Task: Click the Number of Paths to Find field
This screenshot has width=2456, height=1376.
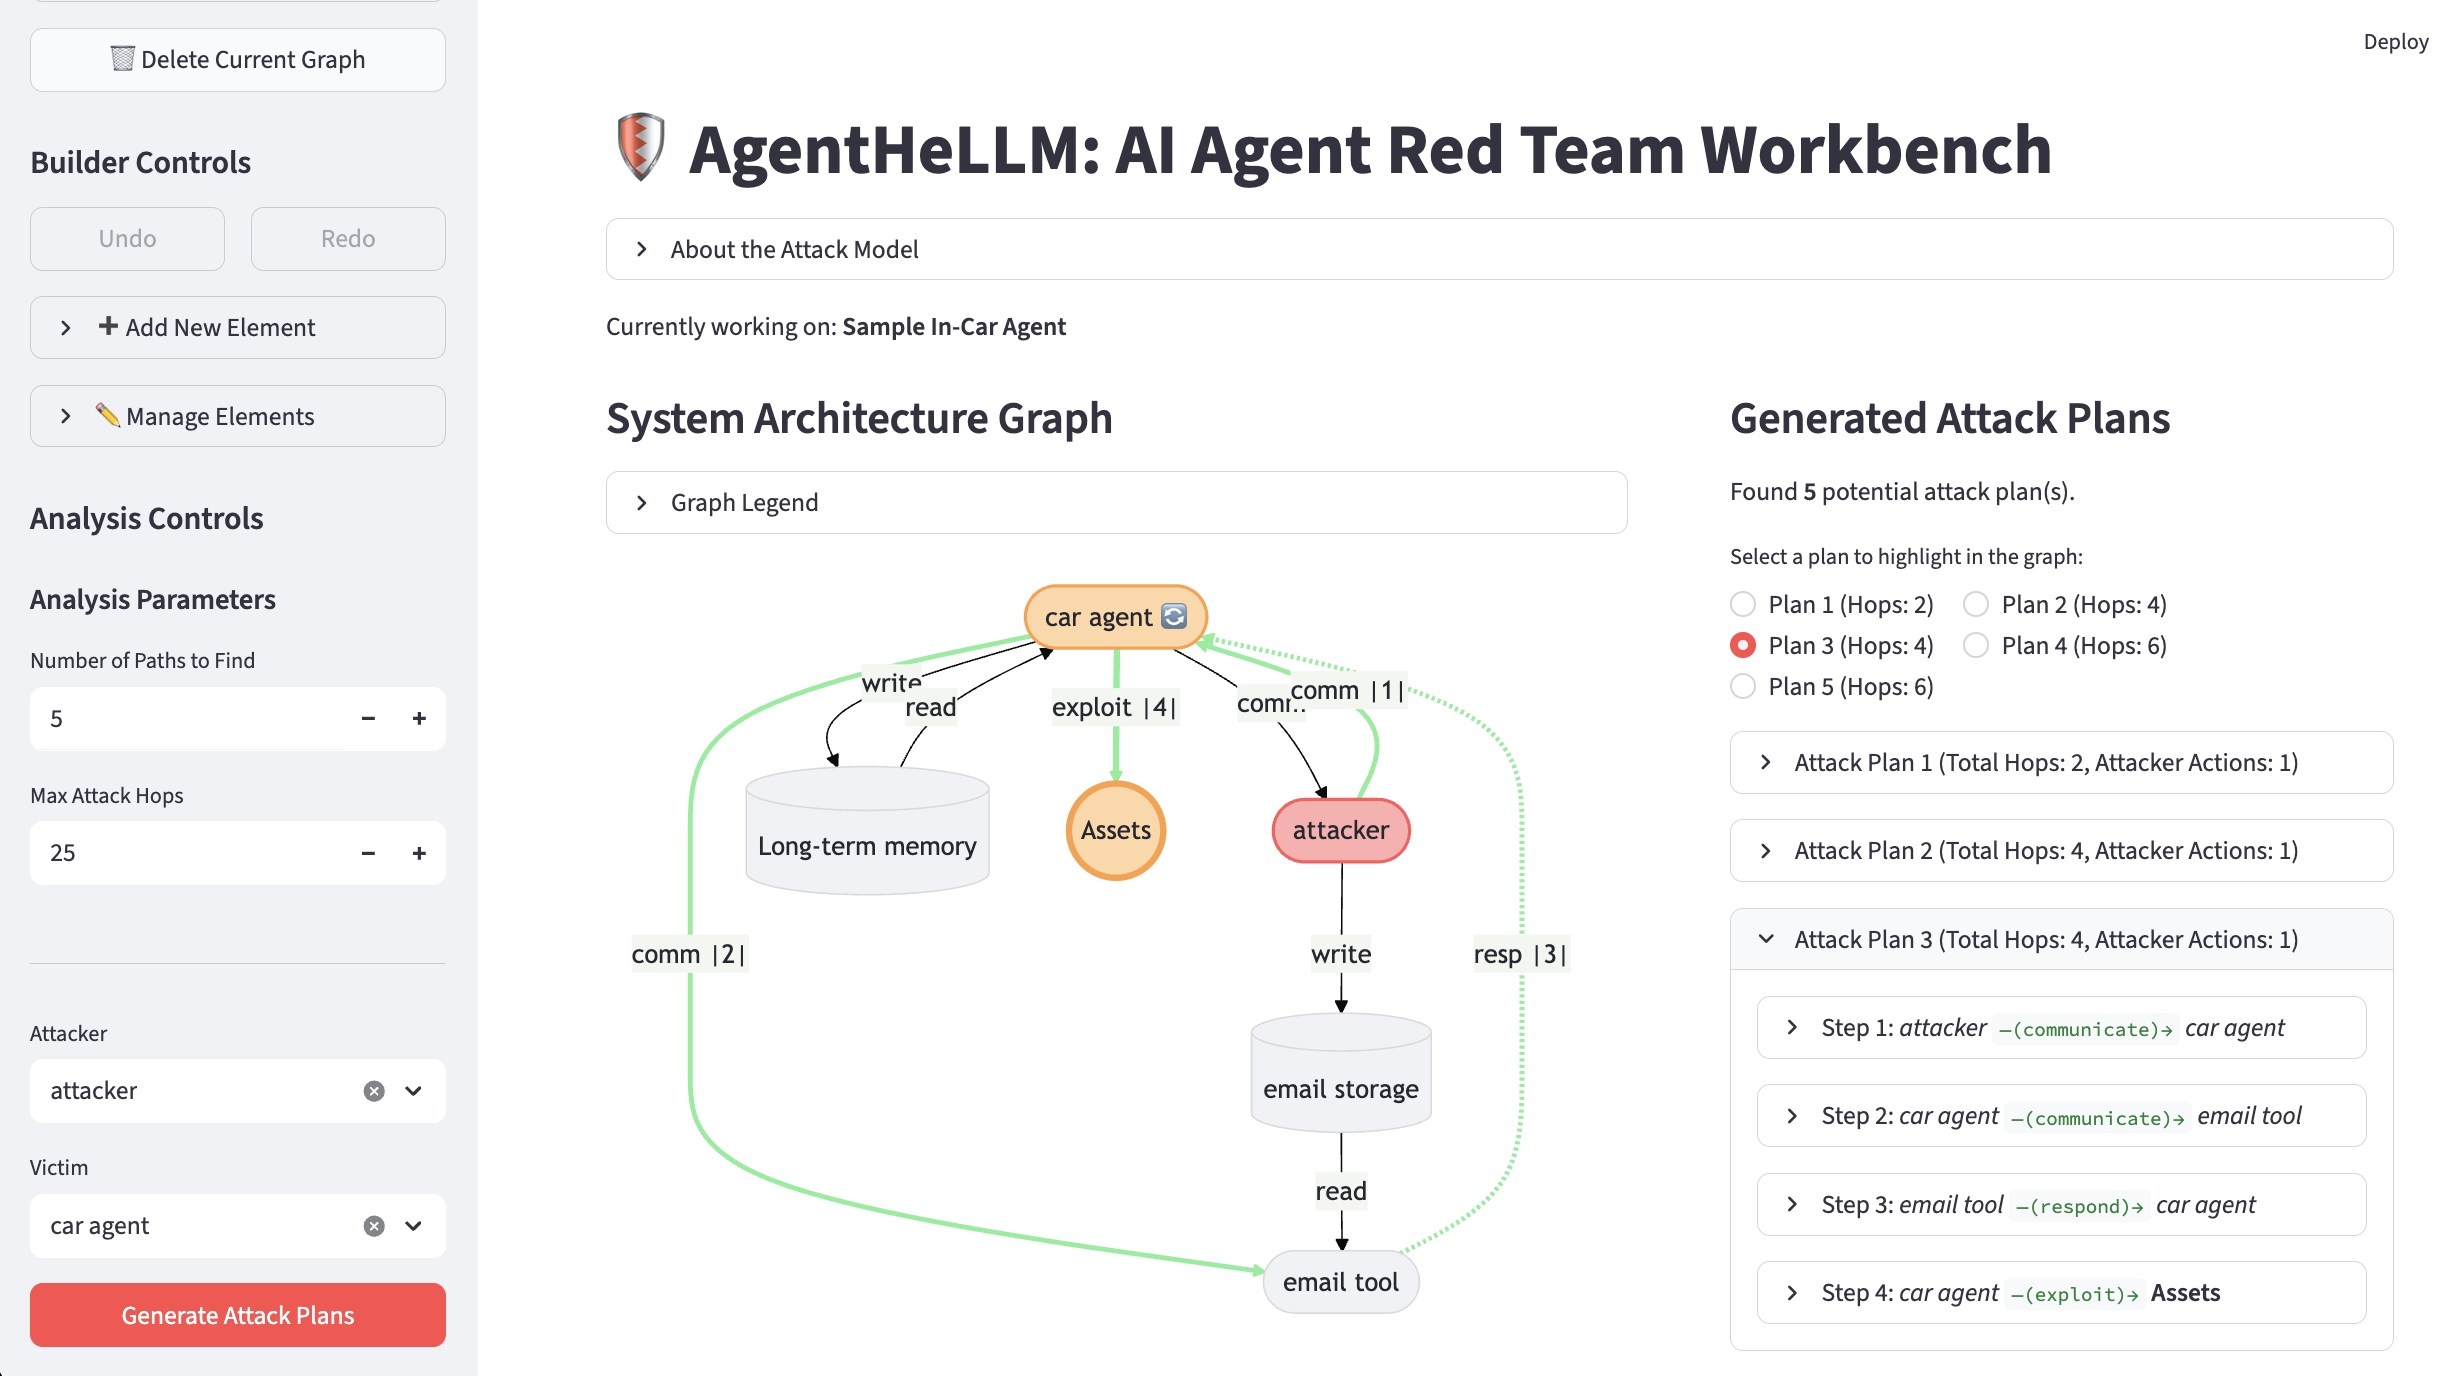Action: [190, 719]
